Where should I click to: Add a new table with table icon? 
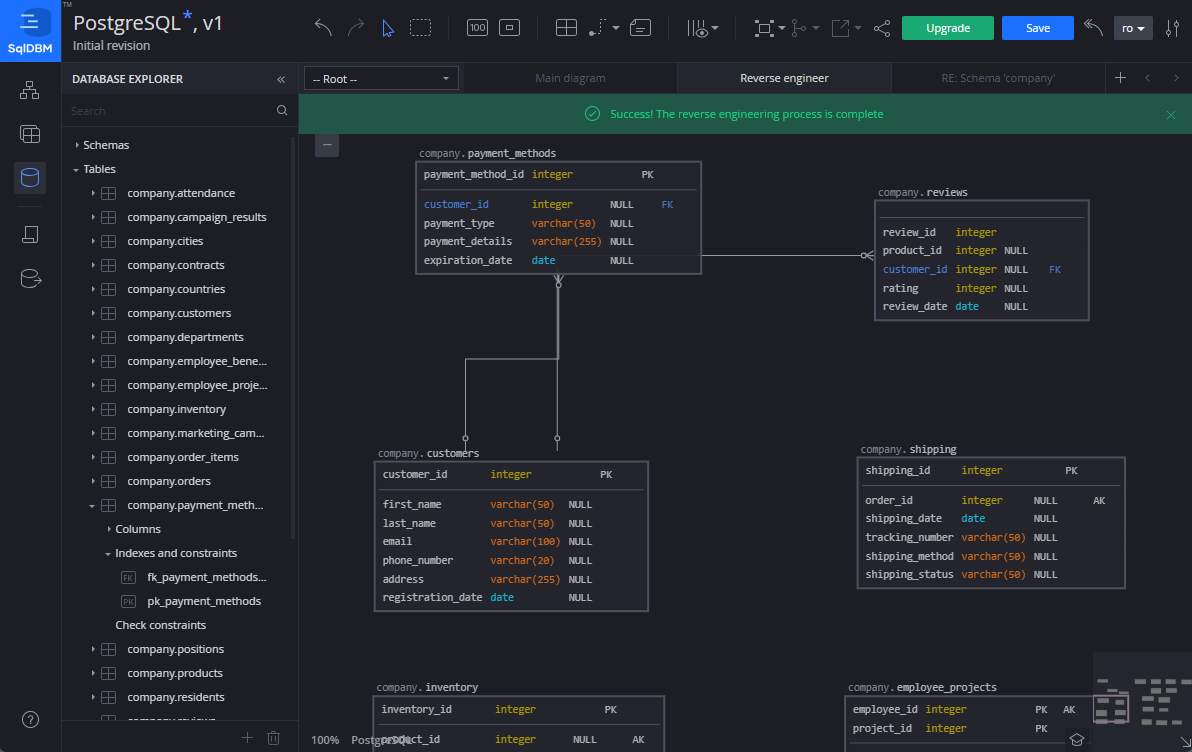(566, 28)
